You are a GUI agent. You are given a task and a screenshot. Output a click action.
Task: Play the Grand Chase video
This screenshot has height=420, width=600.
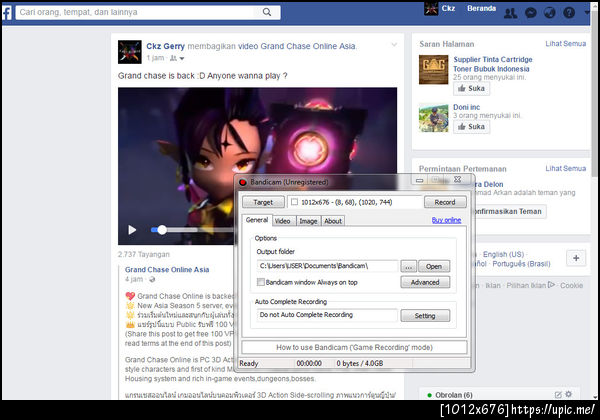point(132,230)
